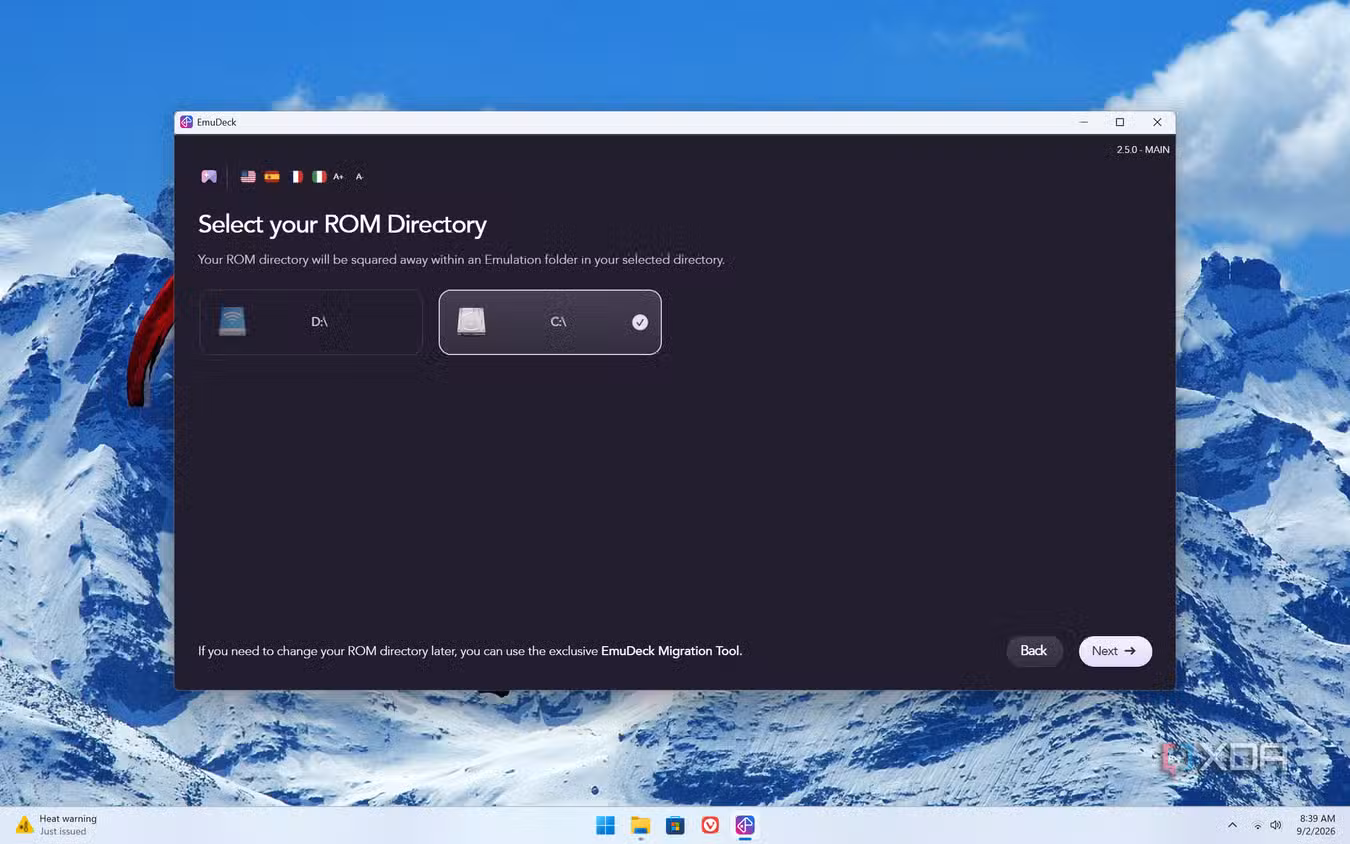This screenshot has height=844, width=1350.
Task: Switch language using the French flag
Action: point(296,176)
